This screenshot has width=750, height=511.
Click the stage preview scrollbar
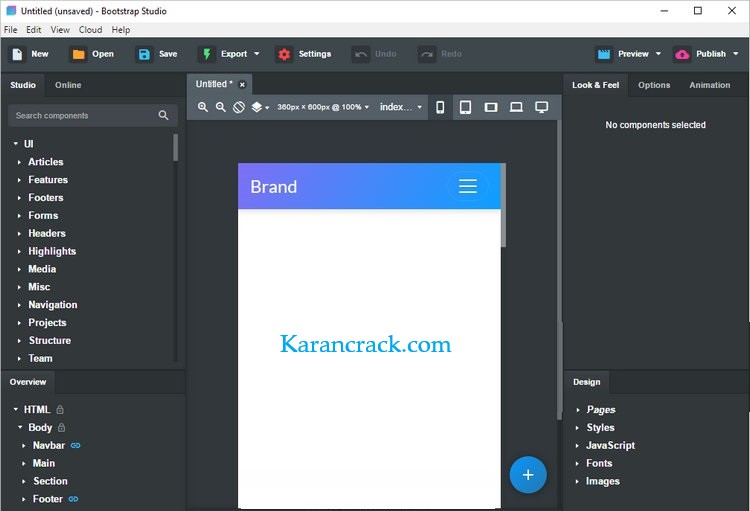coord(503,205)
